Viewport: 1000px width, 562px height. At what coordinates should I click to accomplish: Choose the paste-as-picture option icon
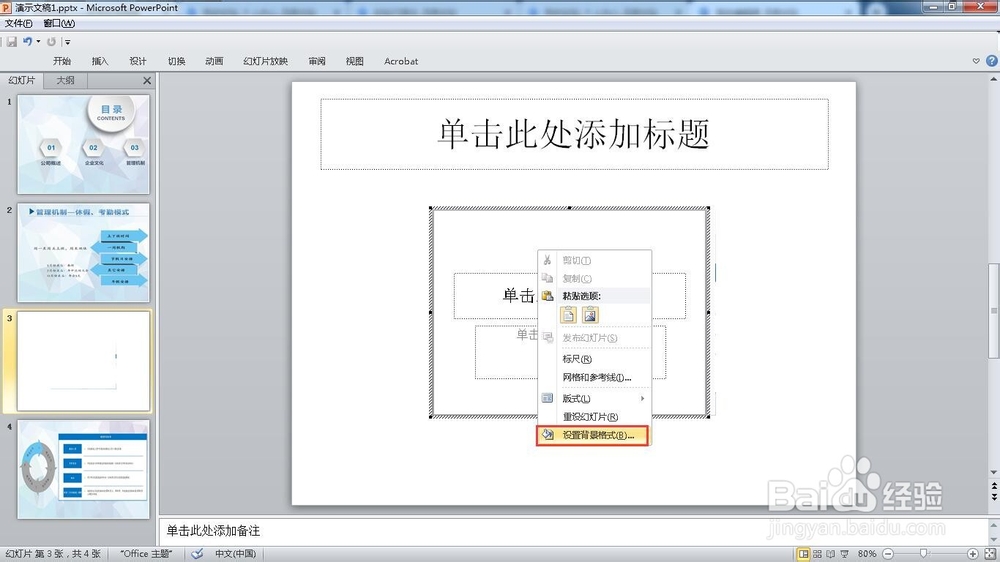pyautogui.click(x=590, y=314)
